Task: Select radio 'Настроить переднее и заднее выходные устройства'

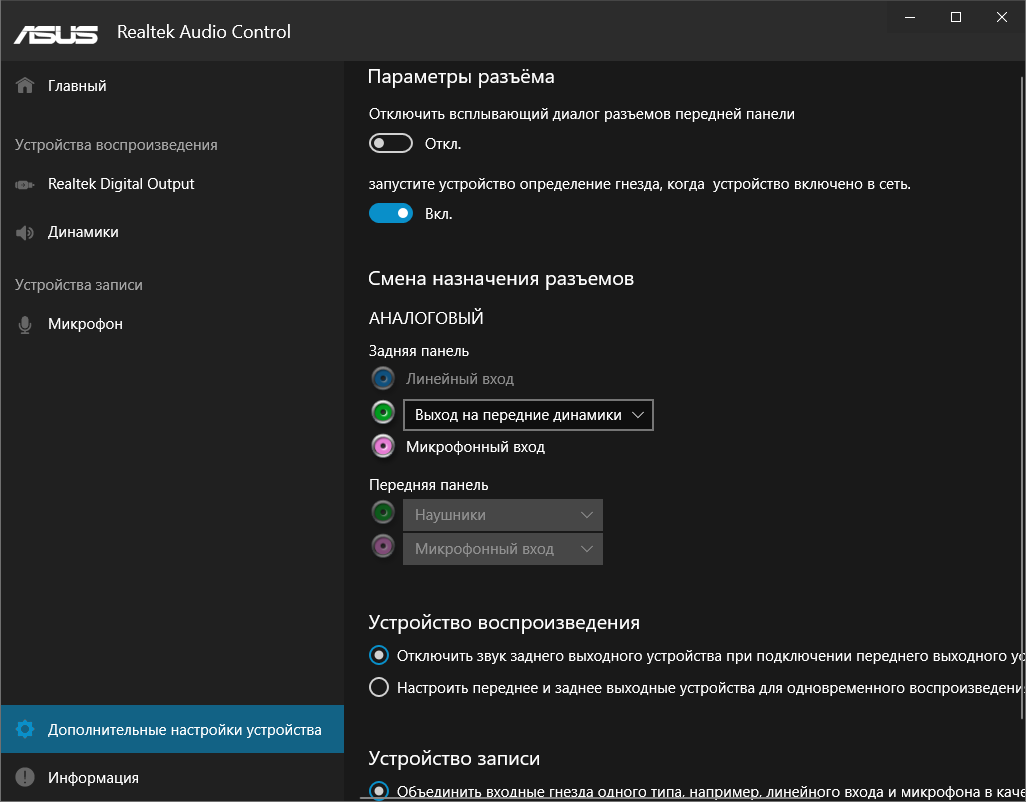Action: pos(379,688)
